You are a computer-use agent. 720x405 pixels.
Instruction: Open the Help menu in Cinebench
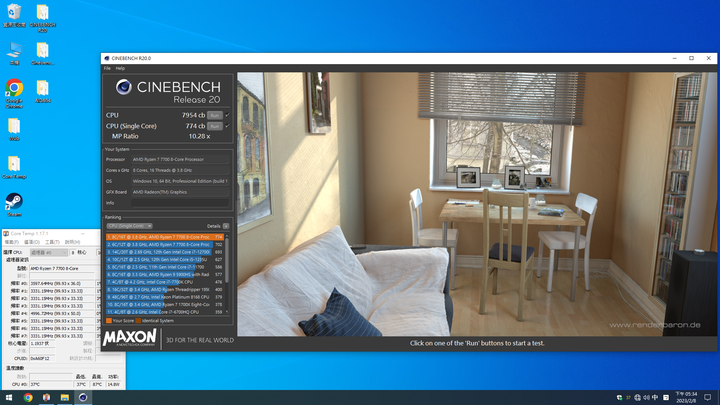tap(120, 68)
